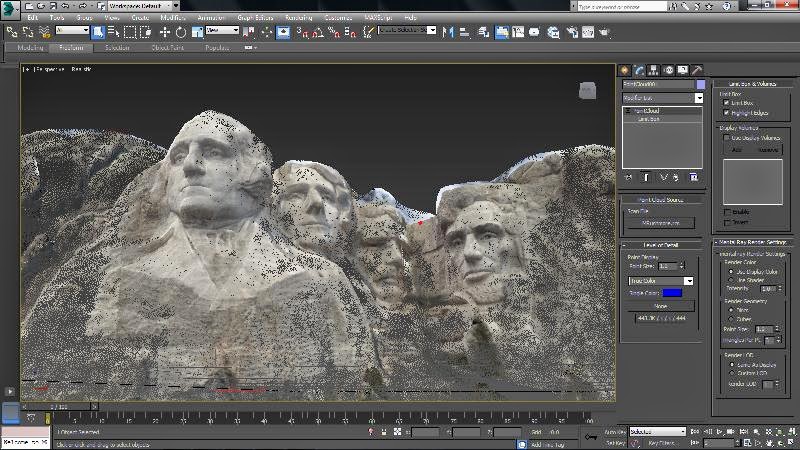Open the Rendering menu
Viewport: 800px width, 450px height.
tap(298, 17)
